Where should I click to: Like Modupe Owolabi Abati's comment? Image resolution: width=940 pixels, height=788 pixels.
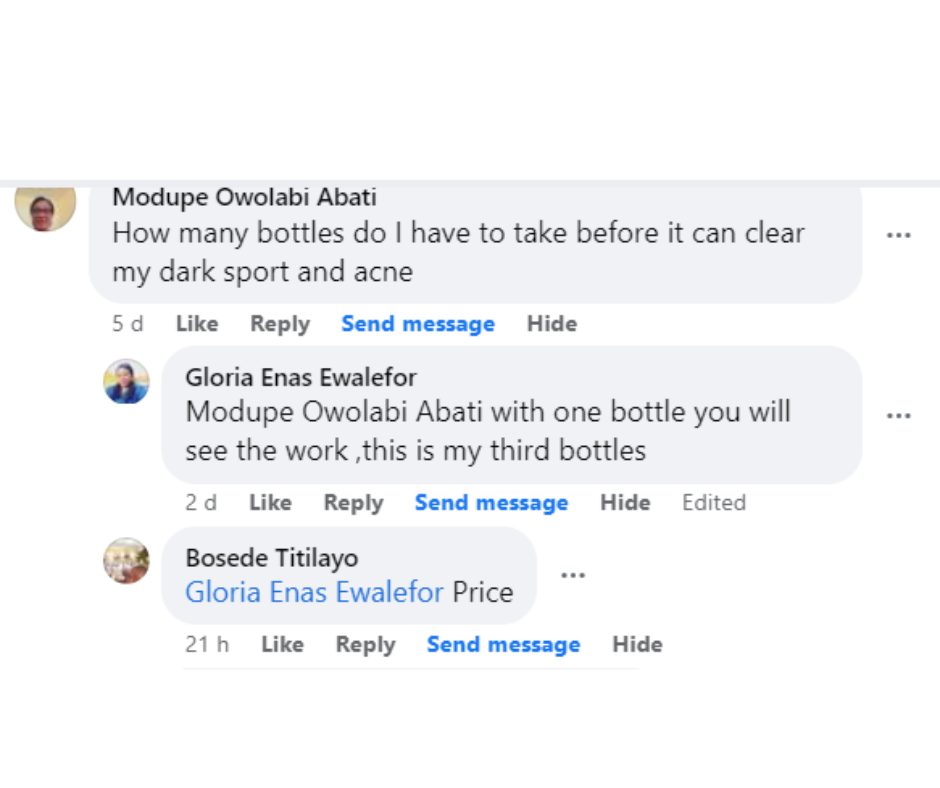point(197,324)
